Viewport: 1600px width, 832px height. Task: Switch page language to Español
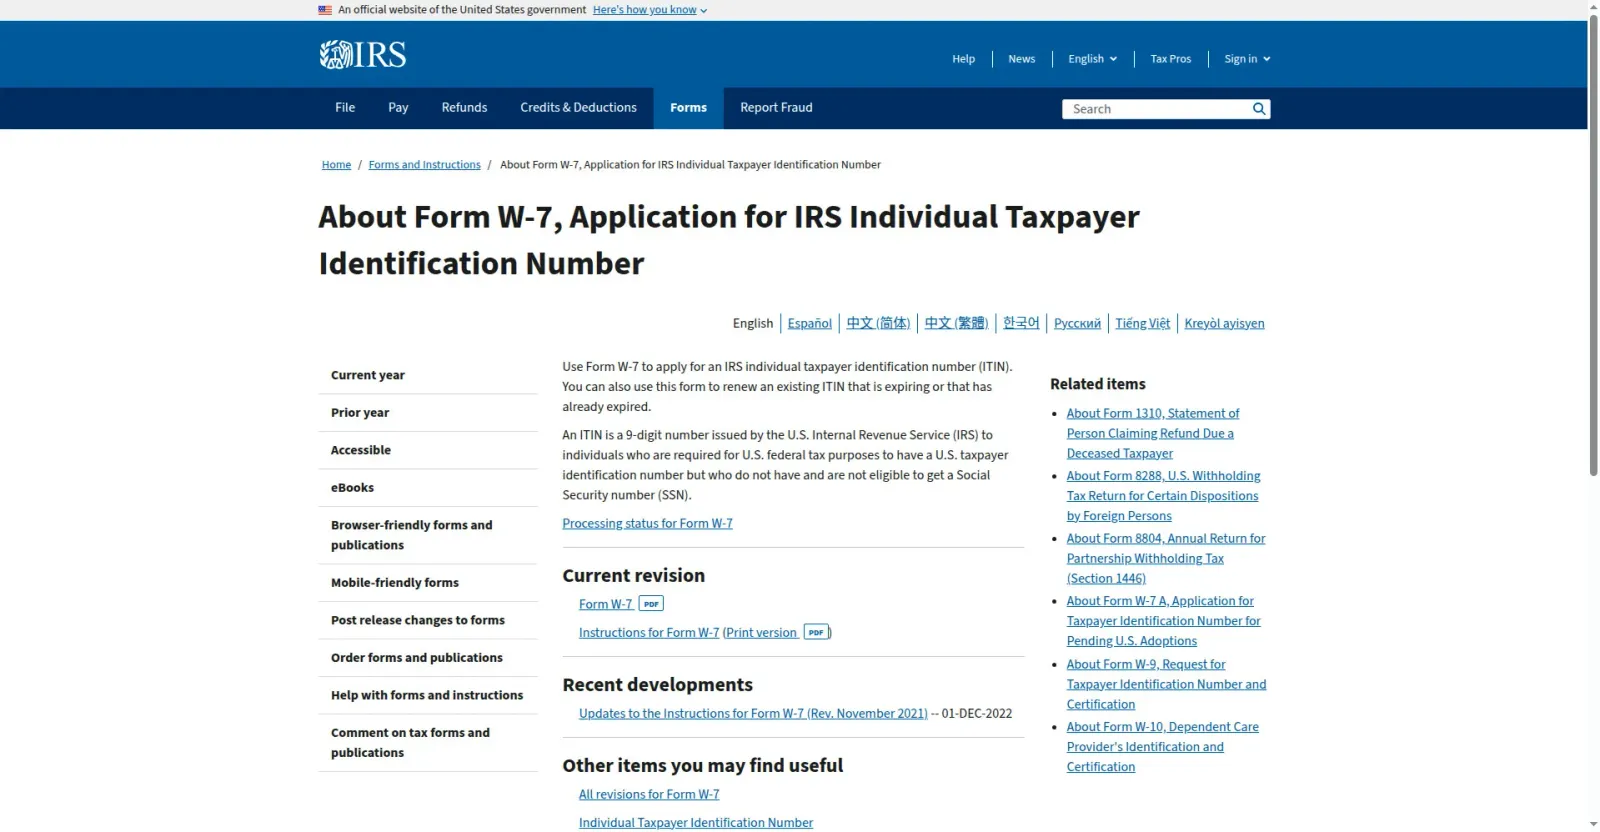pos(809,323)
